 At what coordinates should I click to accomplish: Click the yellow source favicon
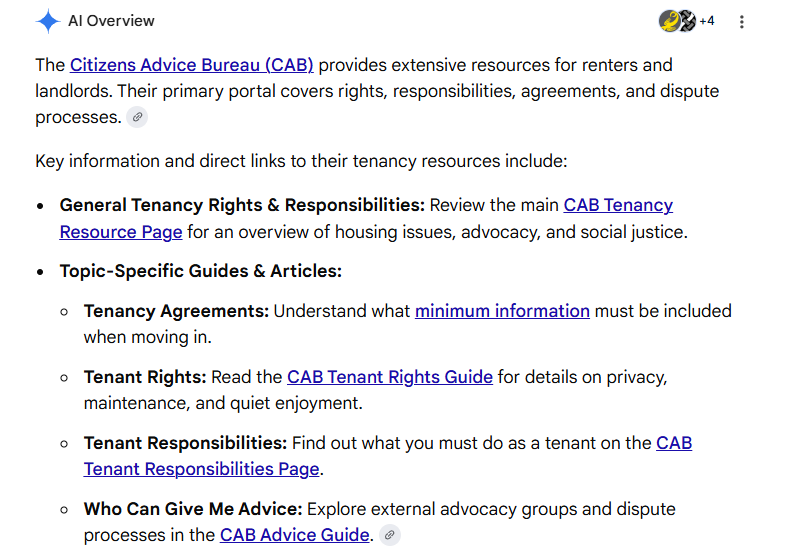(x=669, y=21)
